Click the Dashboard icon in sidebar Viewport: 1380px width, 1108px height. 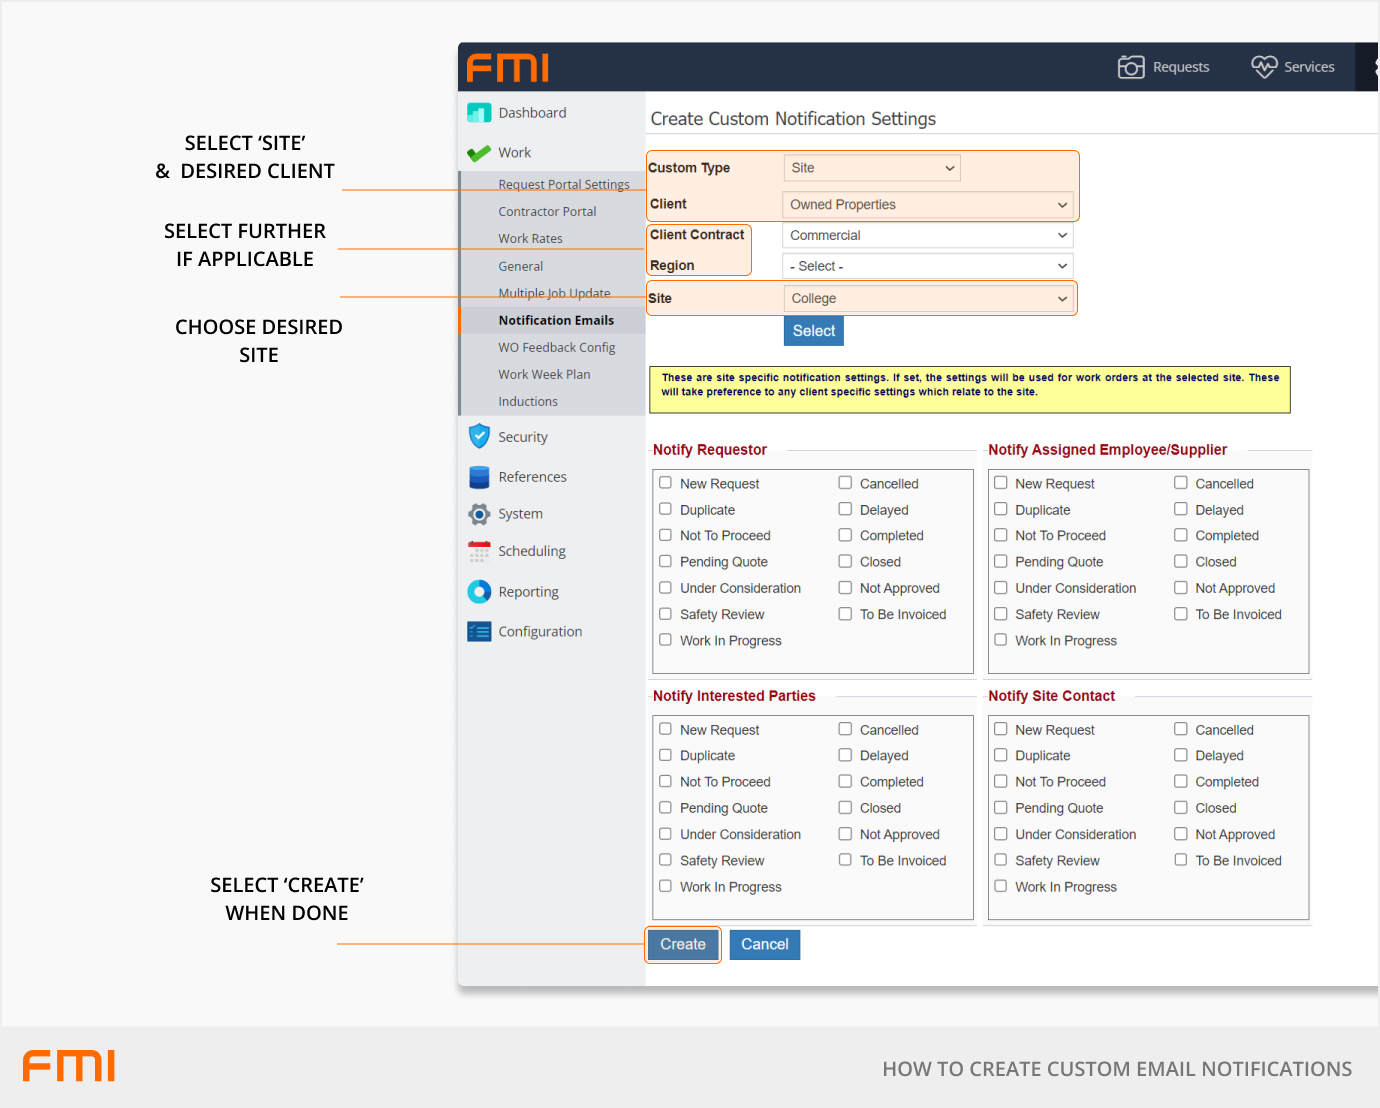(479, 113)
